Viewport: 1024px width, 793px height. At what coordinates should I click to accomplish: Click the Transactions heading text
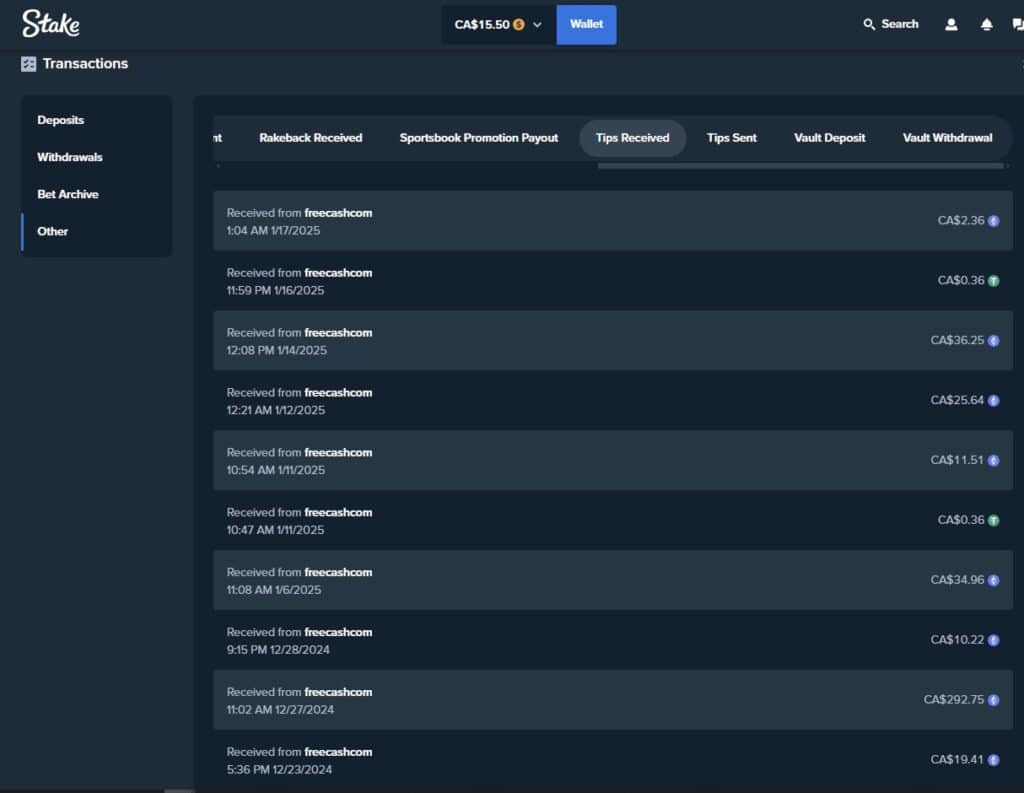85,64
